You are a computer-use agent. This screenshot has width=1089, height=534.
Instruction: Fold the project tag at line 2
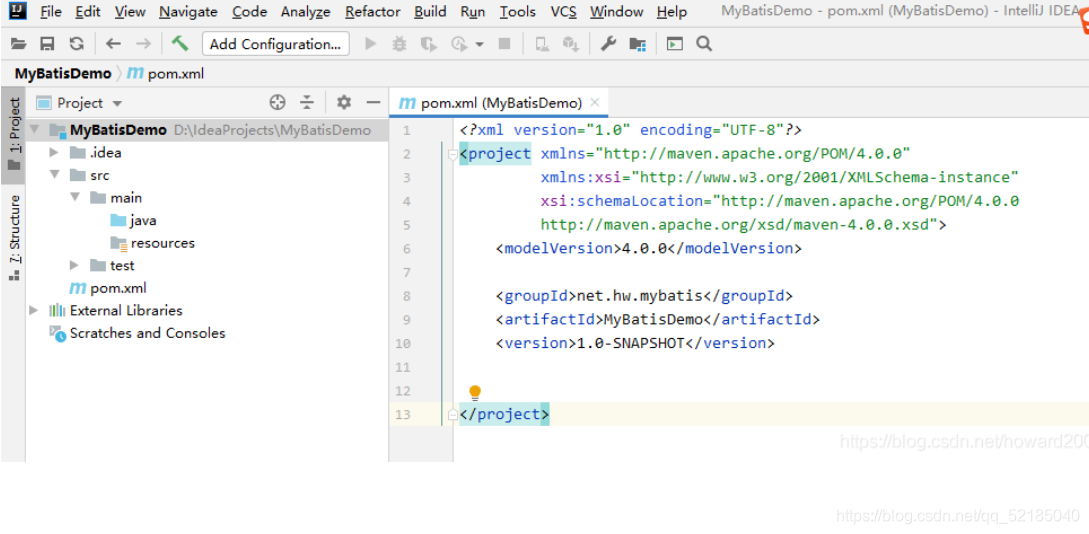point(453,154)
